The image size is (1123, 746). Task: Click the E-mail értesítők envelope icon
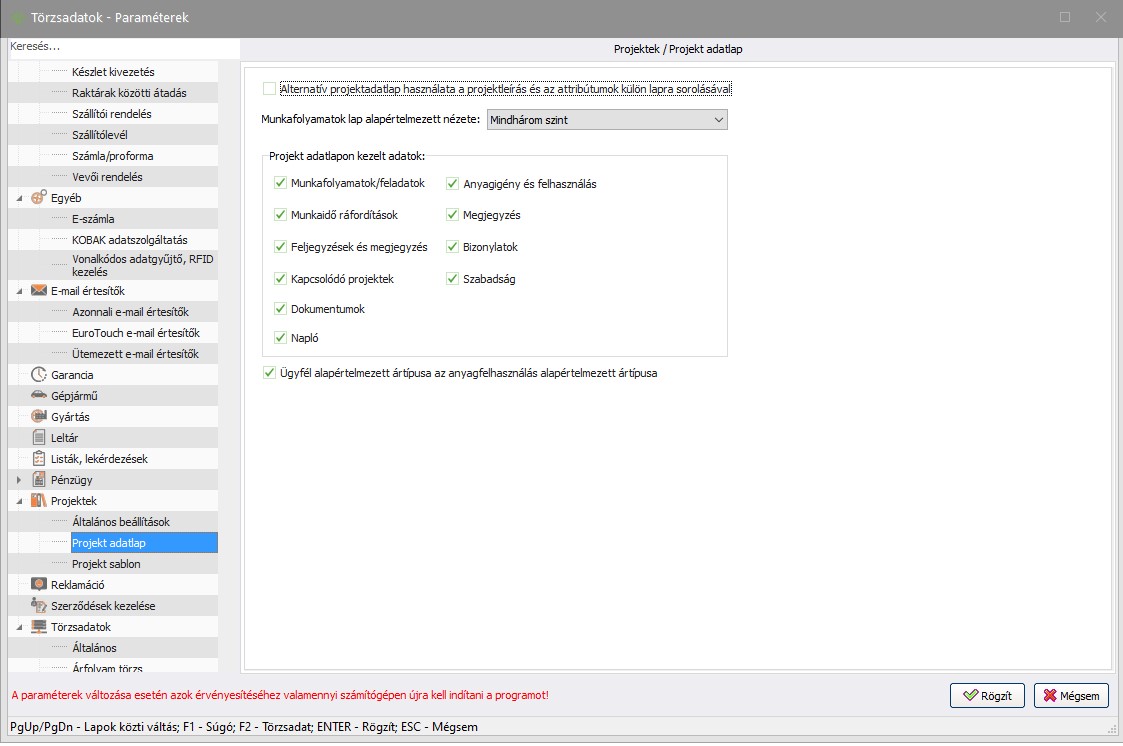pos(39,291)
